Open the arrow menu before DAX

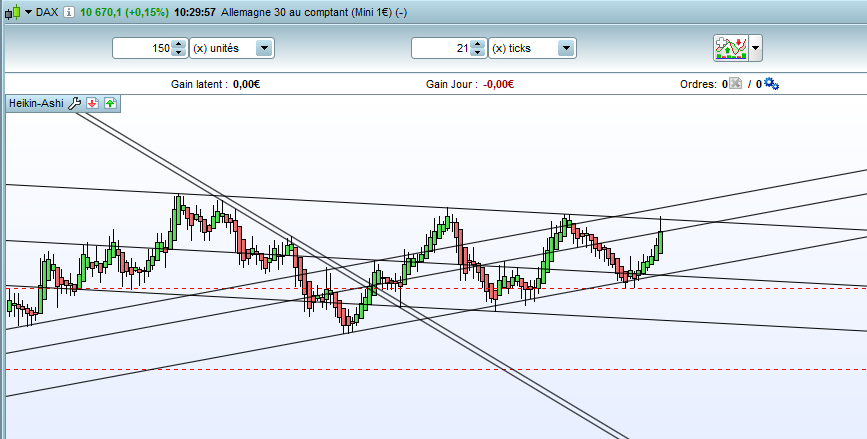[x=28, y=12]
